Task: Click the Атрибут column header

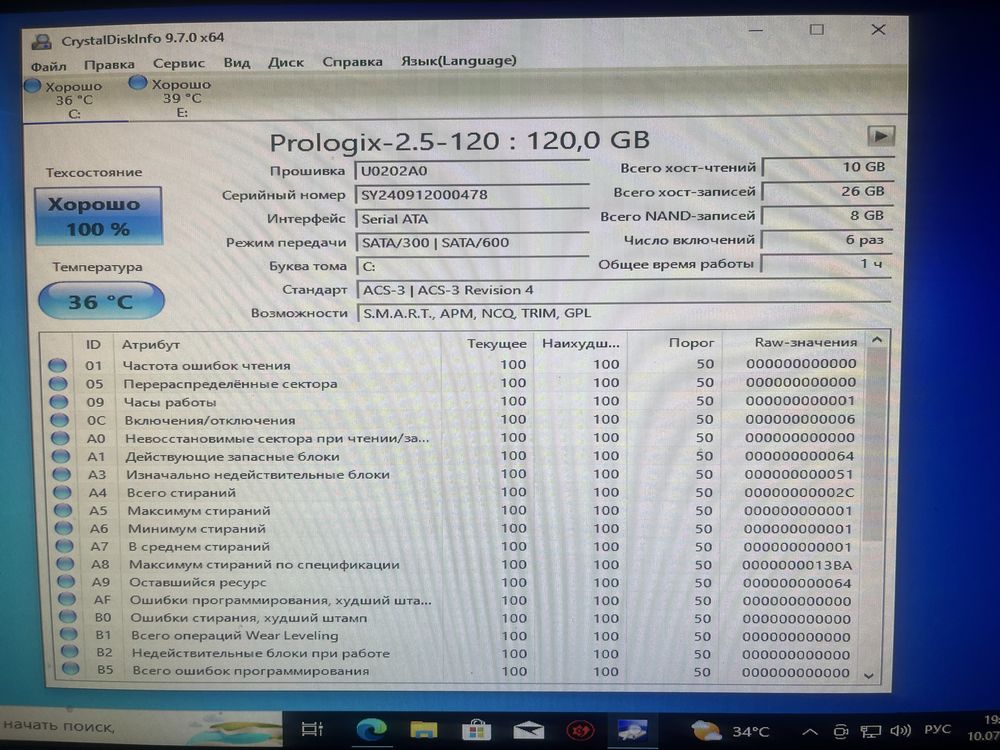Action: (151, 344)
